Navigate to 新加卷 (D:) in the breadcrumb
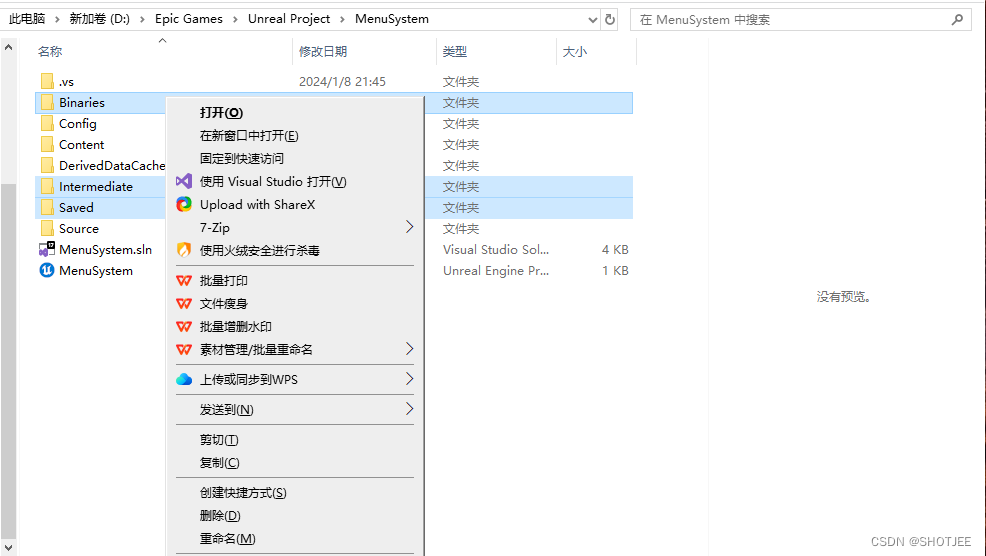This screenshot has width=986, height=556. tap(99, 19)
